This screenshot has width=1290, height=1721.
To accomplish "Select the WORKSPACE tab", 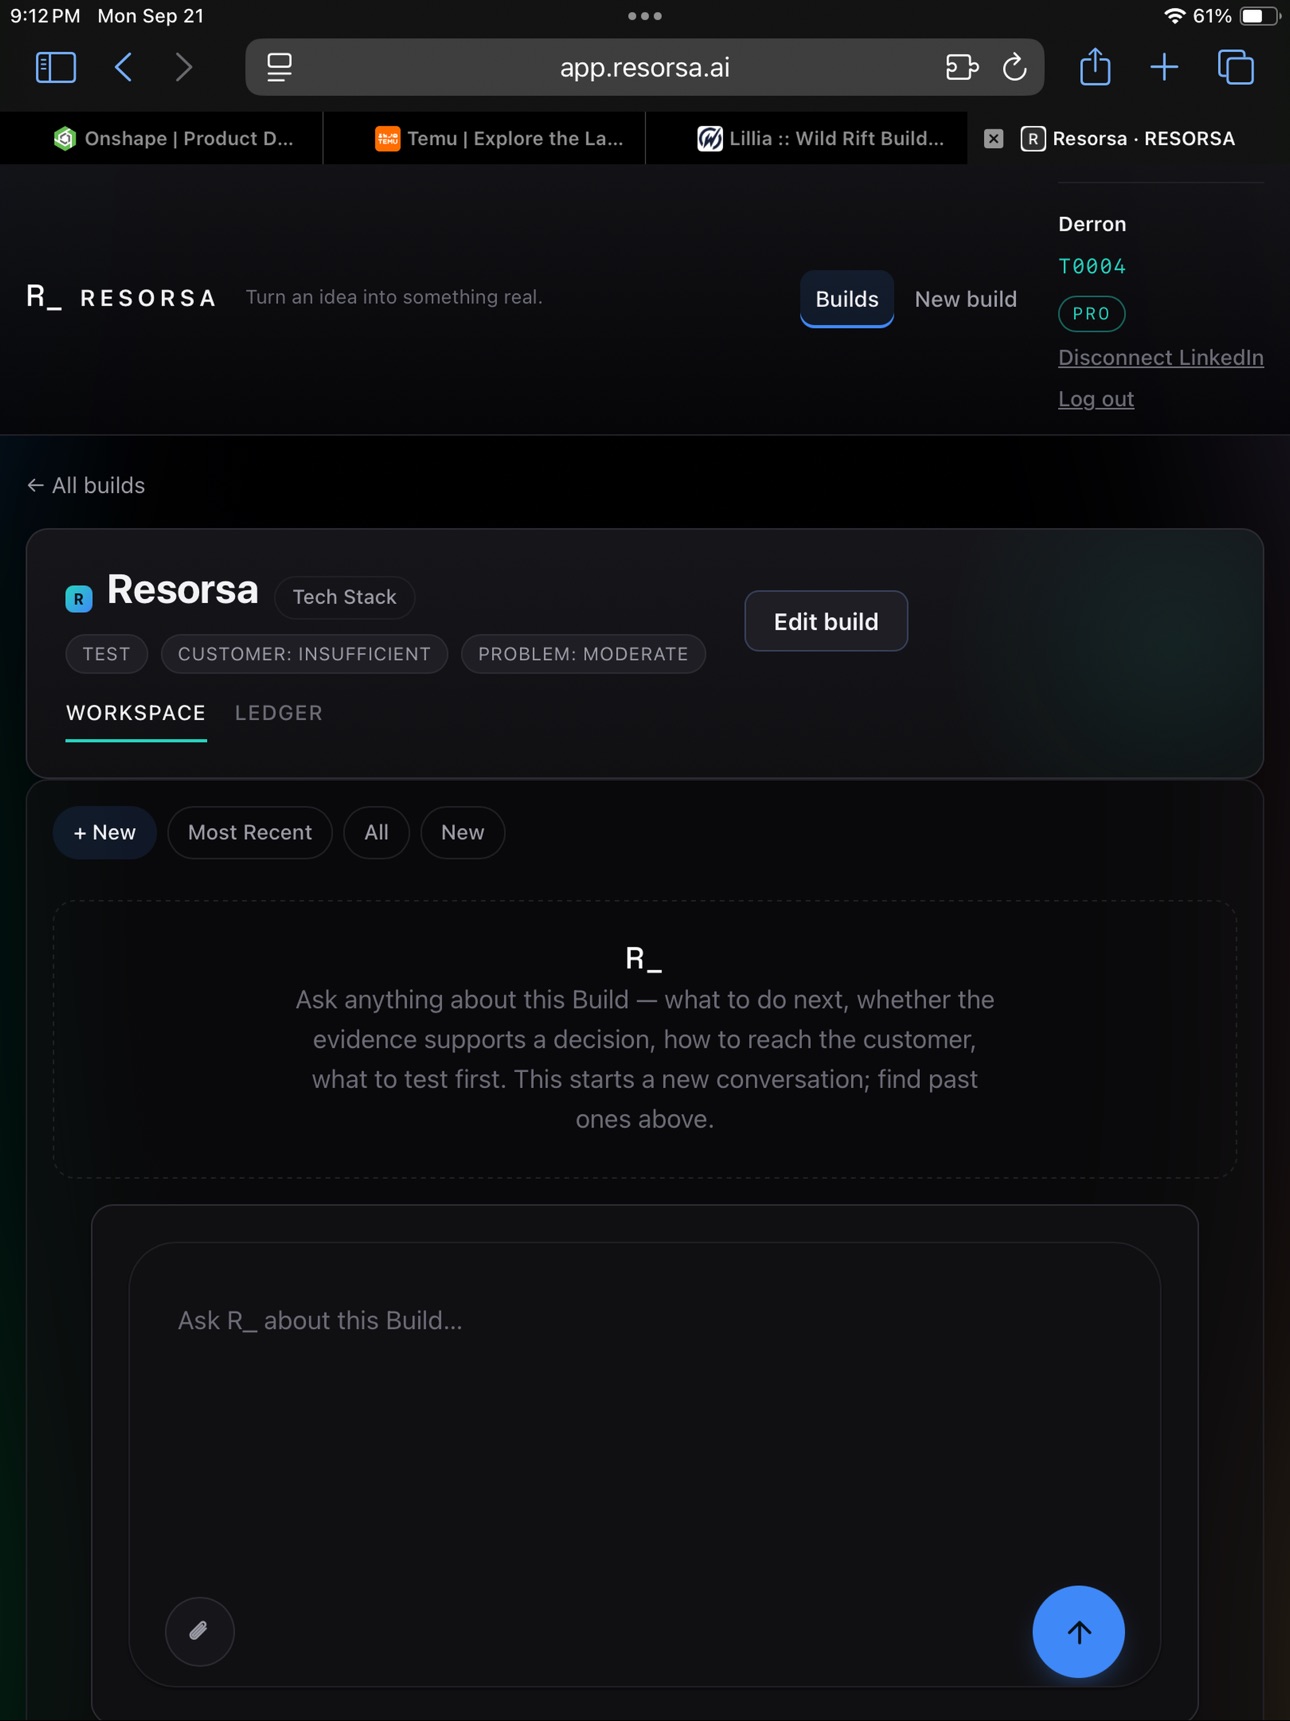I will pos(136,713).
